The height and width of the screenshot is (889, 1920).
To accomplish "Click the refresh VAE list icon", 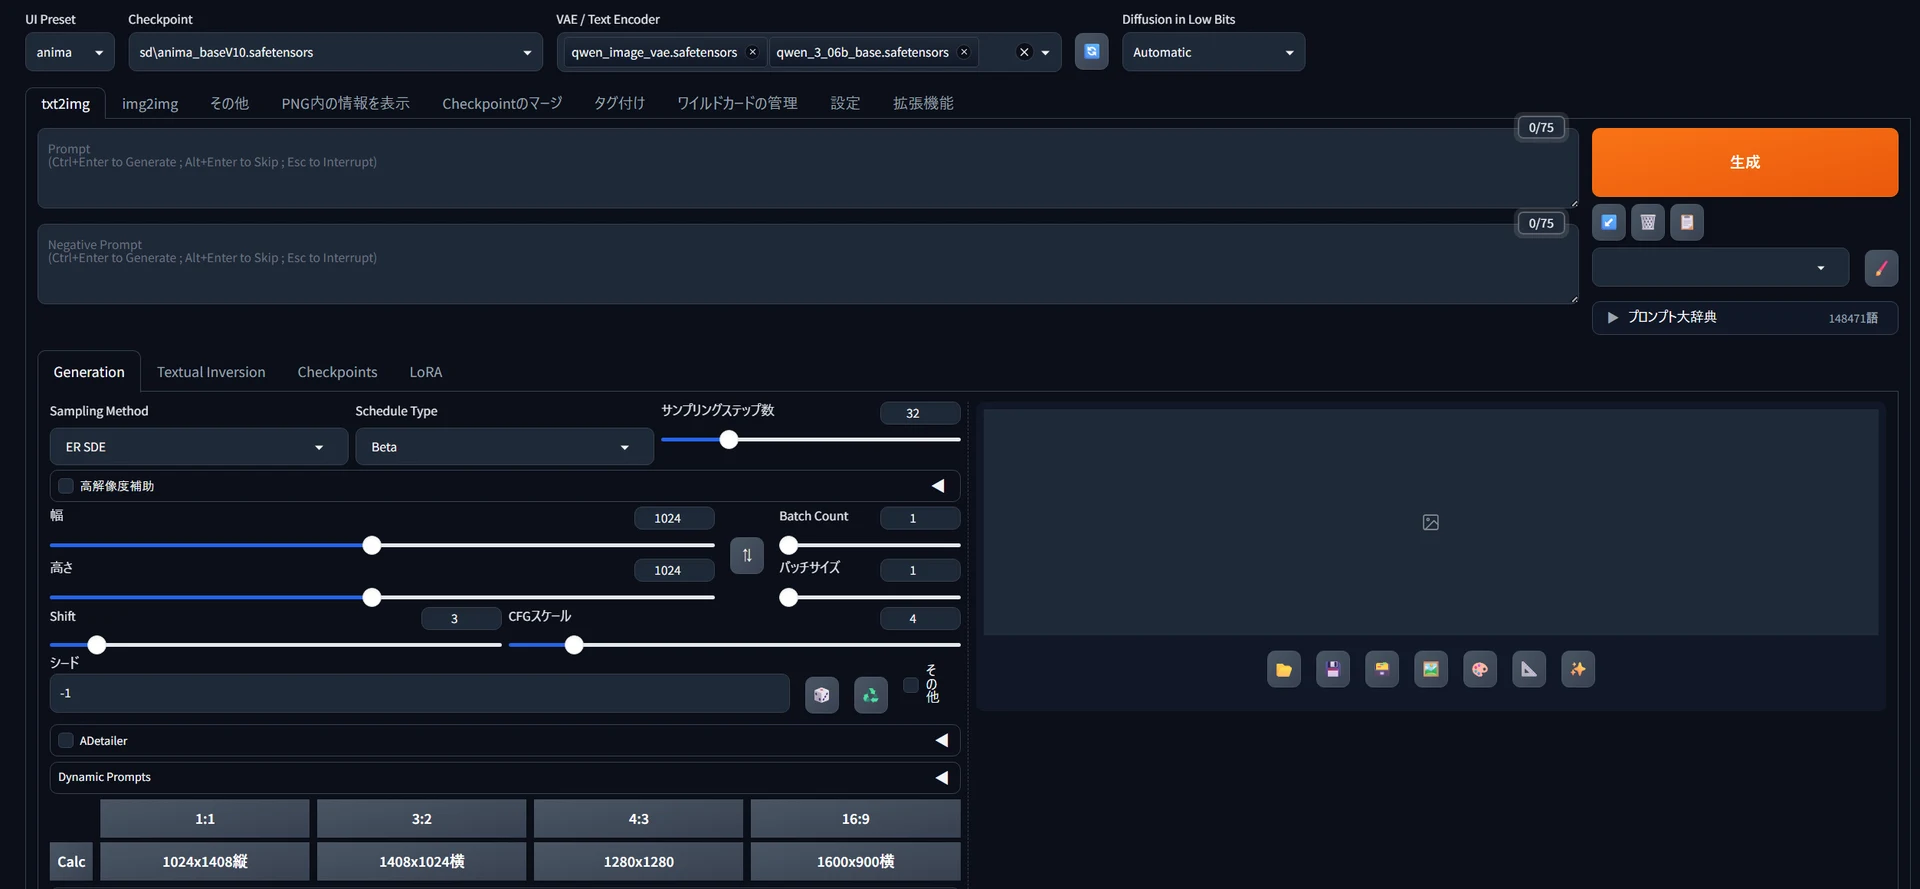I will point(1091,51).
